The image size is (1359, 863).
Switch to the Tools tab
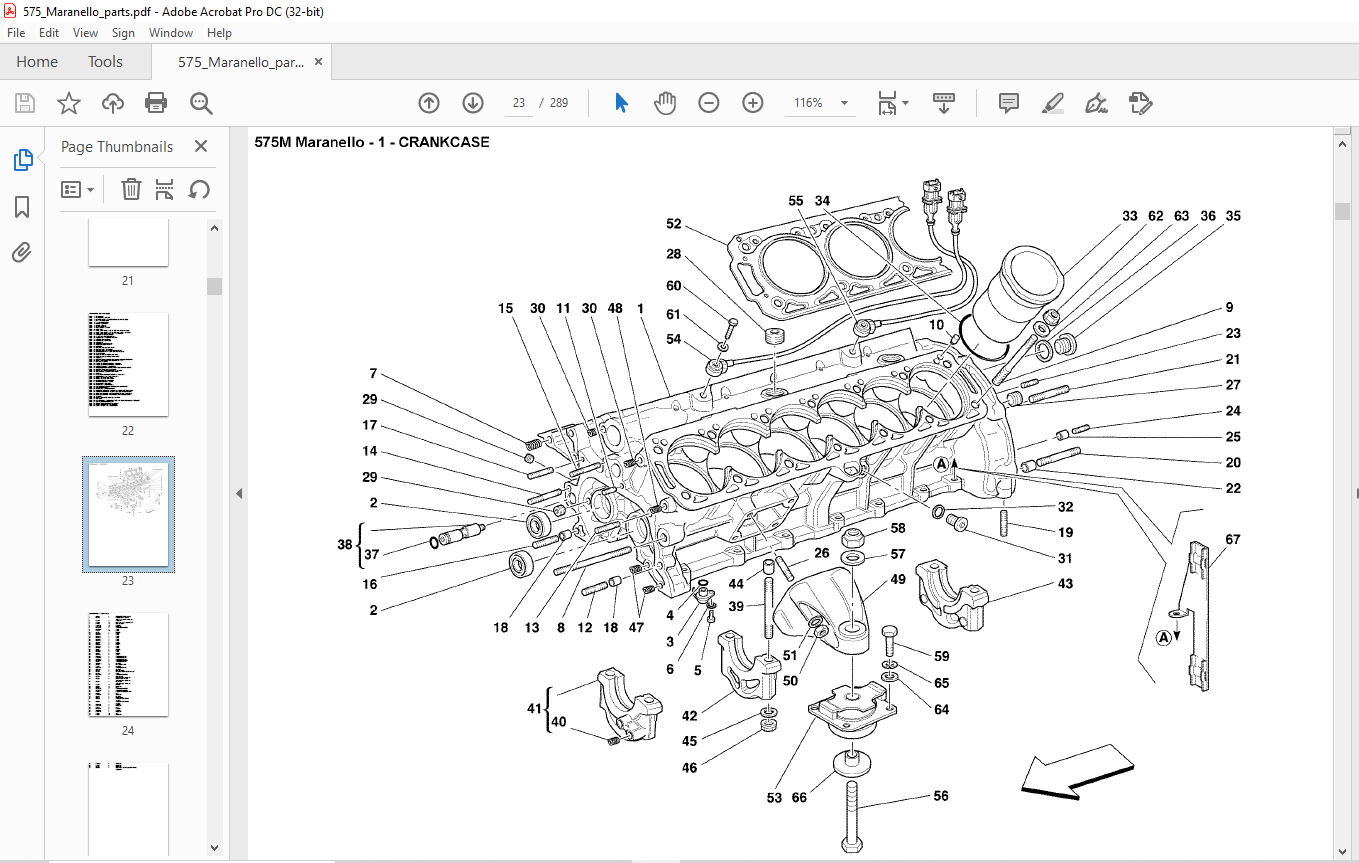click(105, 62)
